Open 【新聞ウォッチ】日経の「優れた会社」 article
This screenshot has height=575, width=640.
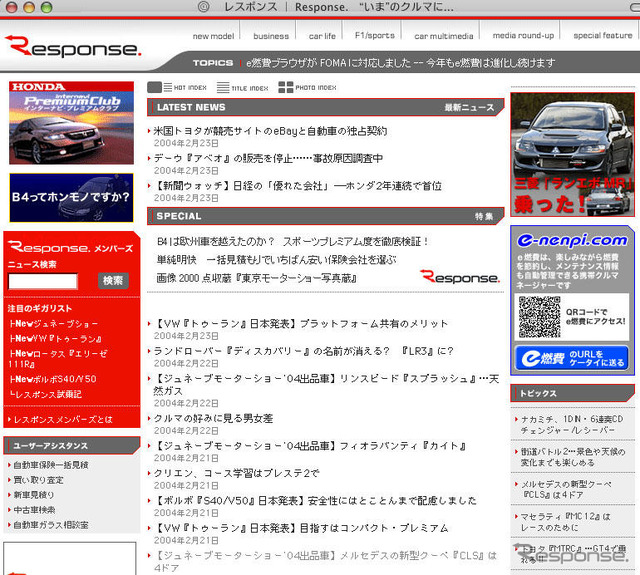point(298,186)
